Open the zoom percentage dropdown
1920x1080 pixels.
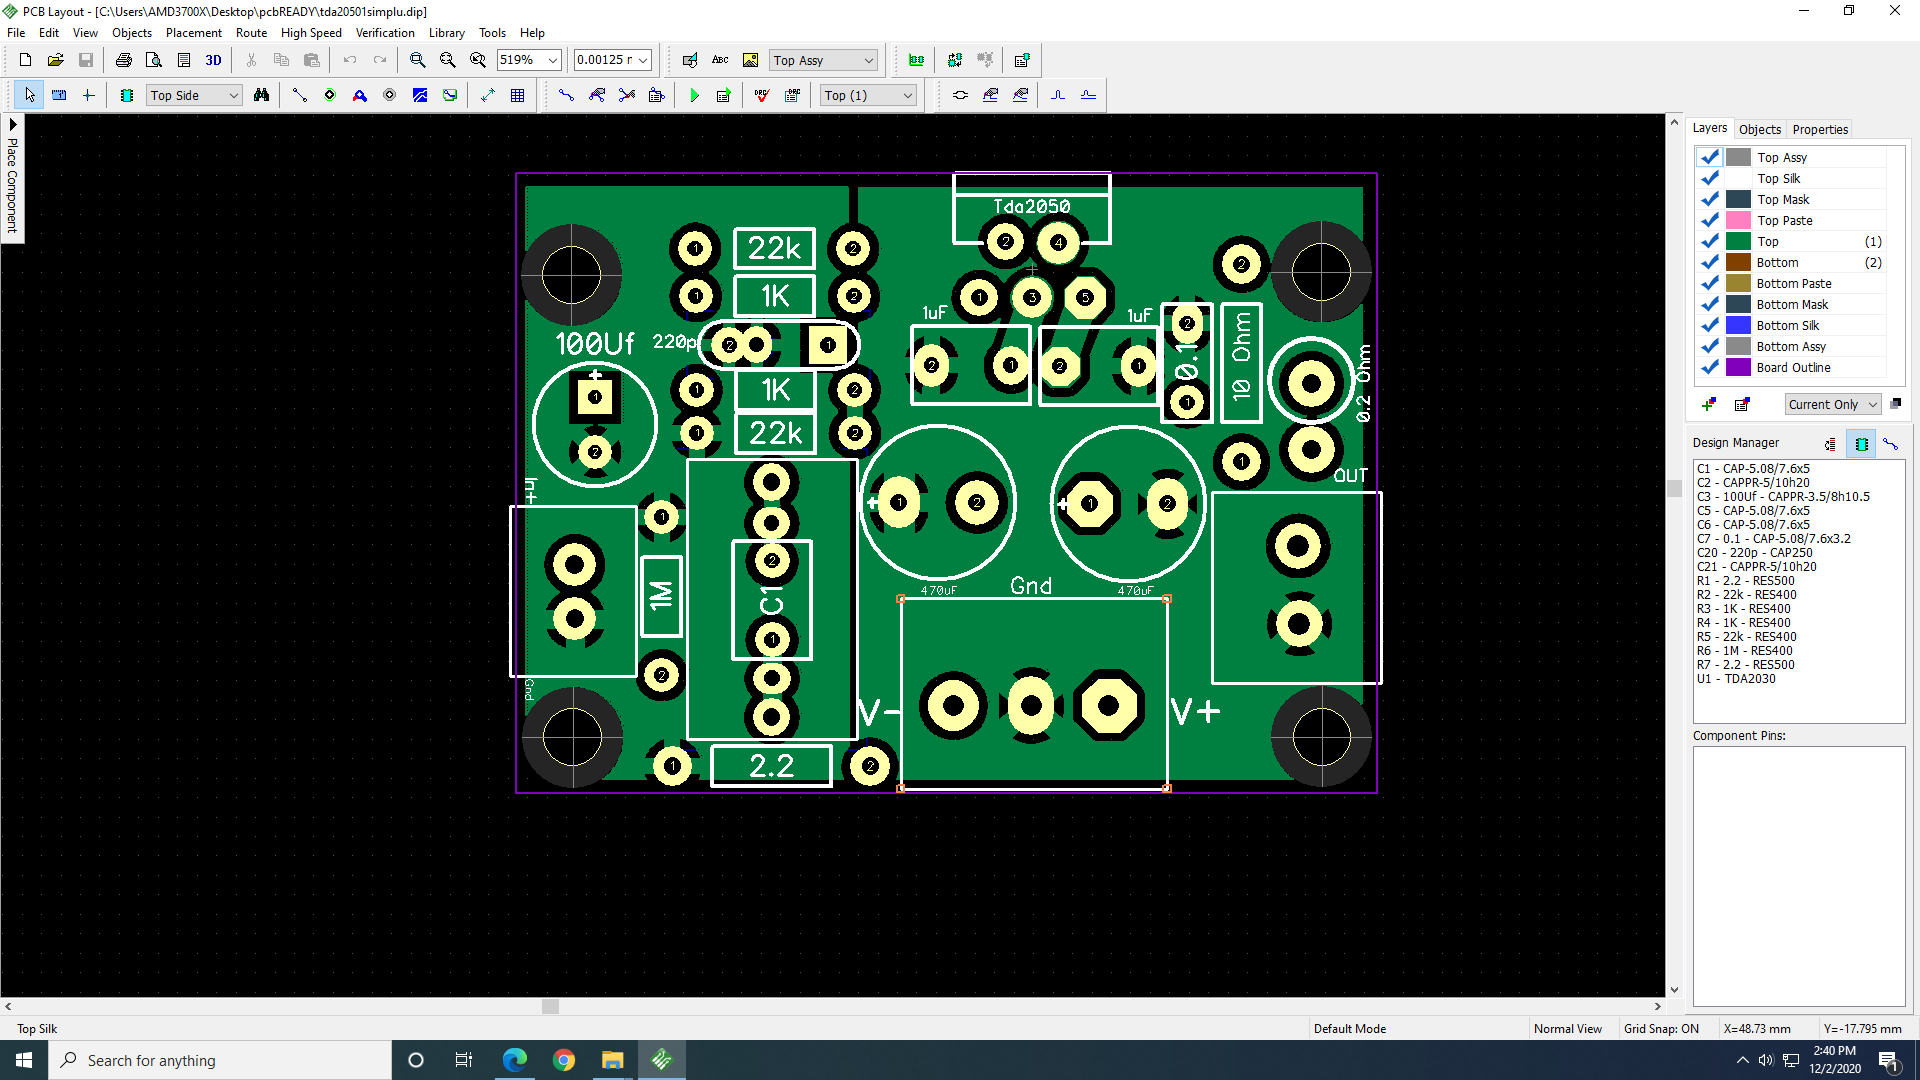click(x=552, y=60)
